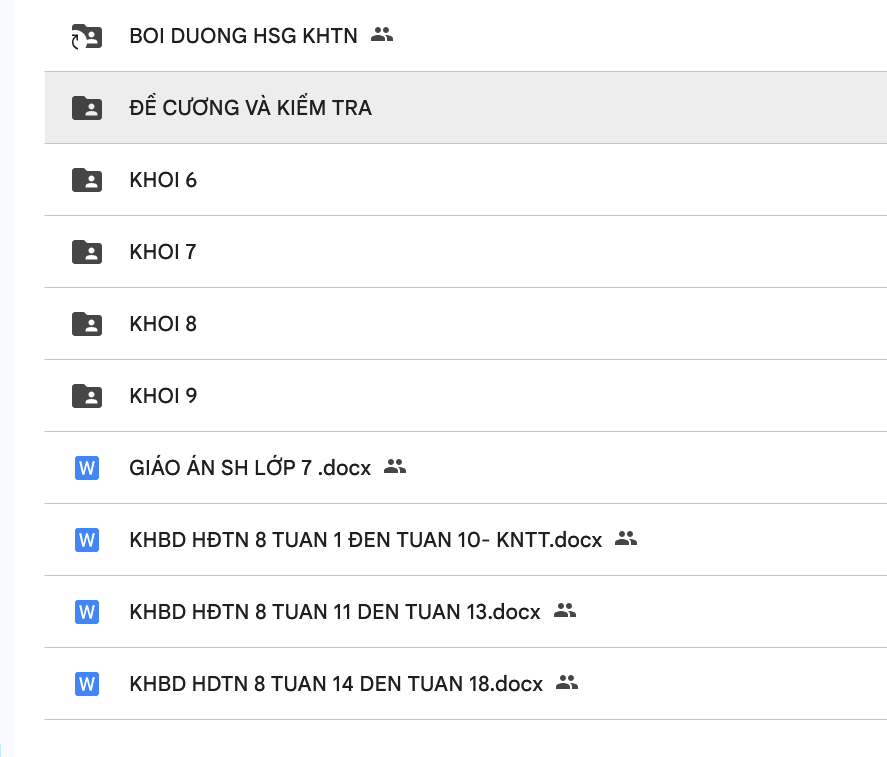Click the shared icon after TUAN 10- KNTT.docx
Screen dimensions: 887x757
[626, 538]
